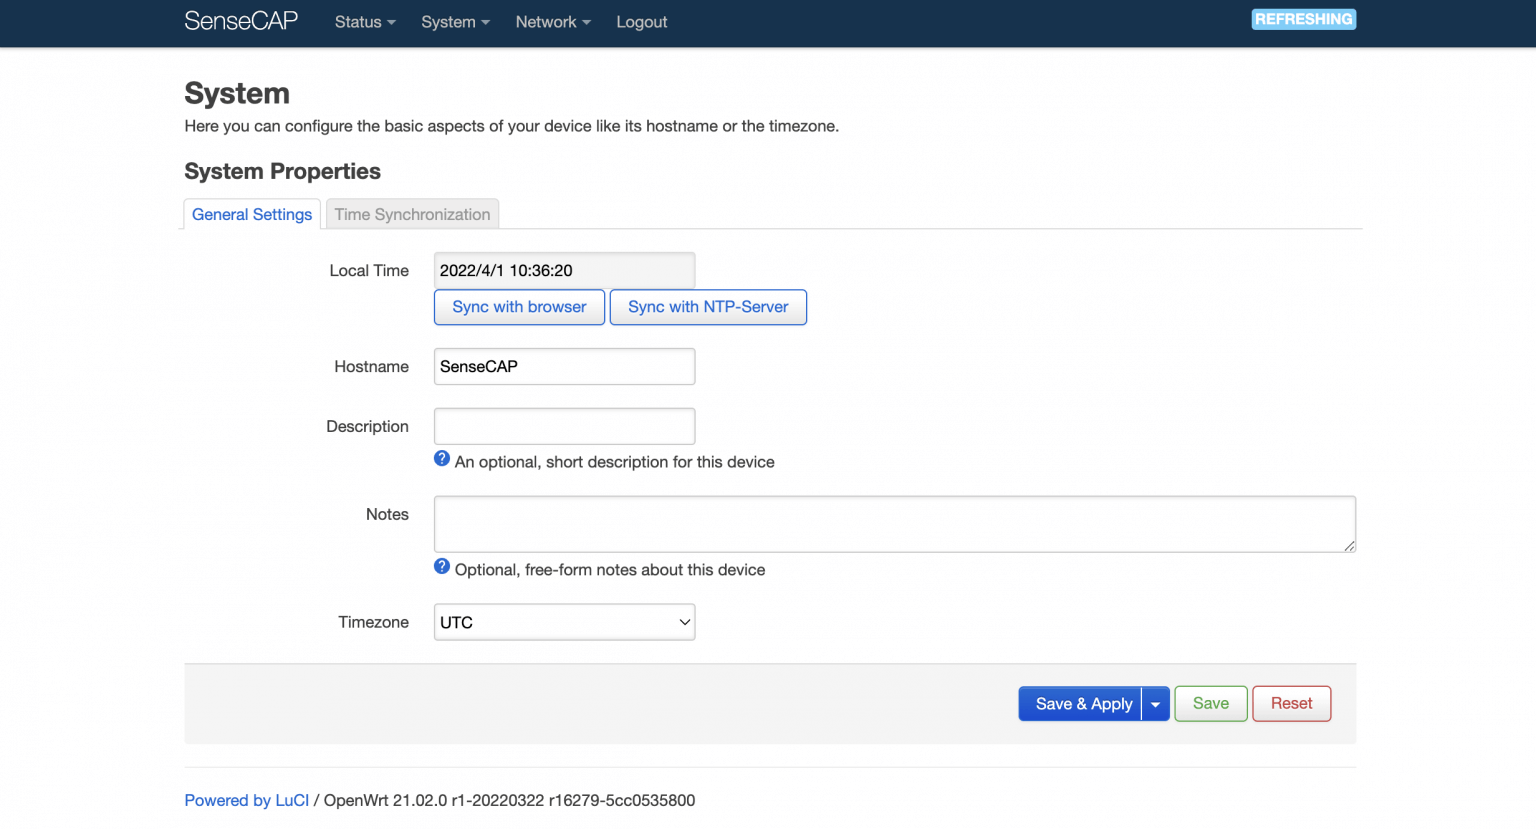Switch to Time Synchronization tab
Image resolution: width=1536 pixels, height=829 pixels.
click(x=412, y=214)
